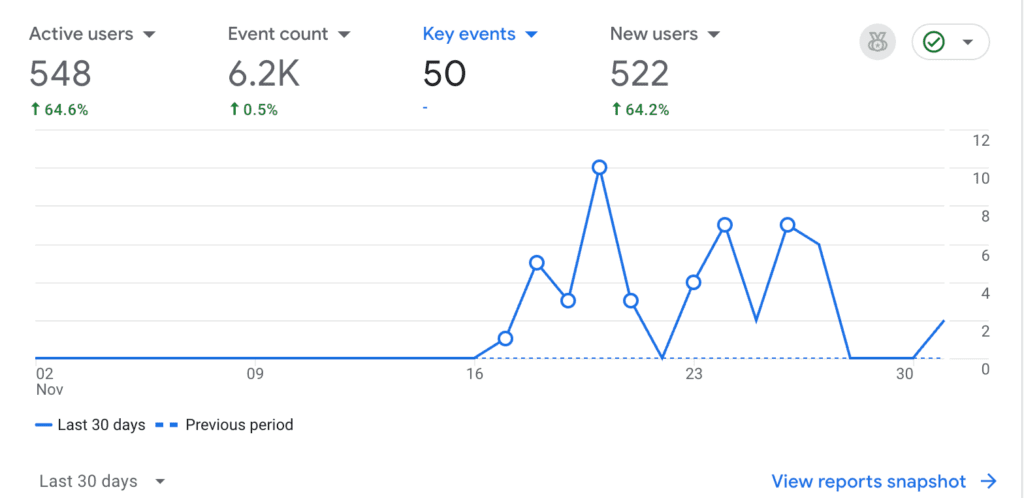Open dropdown arrow next to the green checkmark
This screenshot has width=1024, height=498.
[x=967, y=42]
